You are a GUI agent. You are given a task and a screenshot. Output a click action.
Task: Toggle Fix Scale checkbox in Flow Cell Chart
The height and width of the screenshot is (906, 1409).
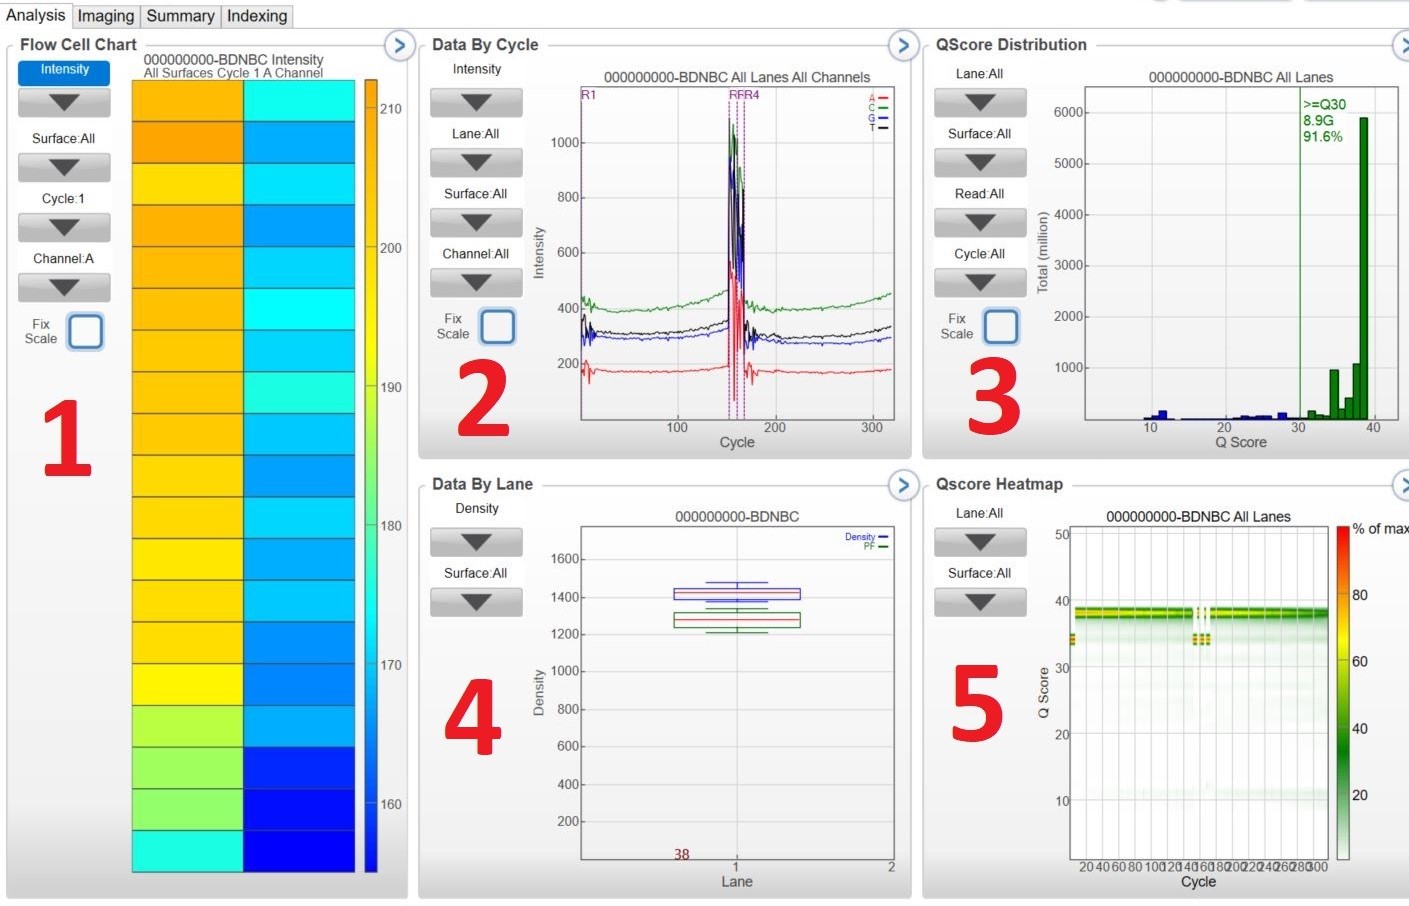click(x=85, y=331)
